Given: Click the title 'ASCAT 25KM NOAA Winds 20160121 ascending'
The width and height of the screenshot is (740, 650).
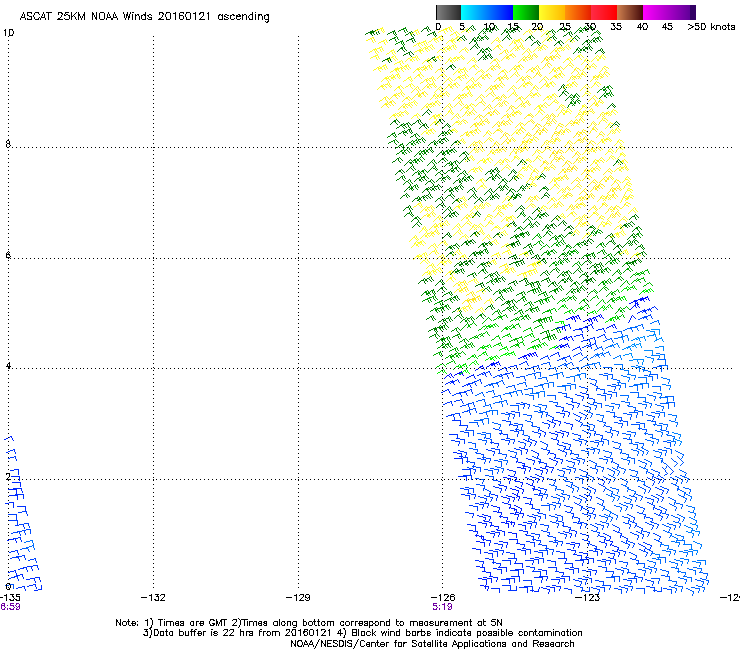Looking at the screenshot, I should tap(144, 17).
